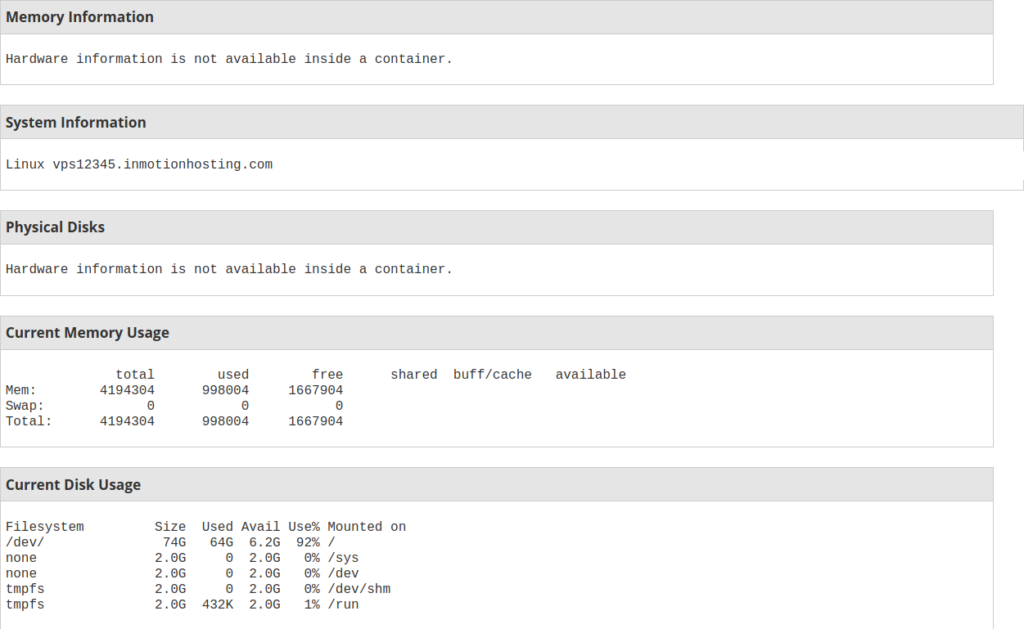
Task: Click the Memory Information section header
Action: [80, 17]
